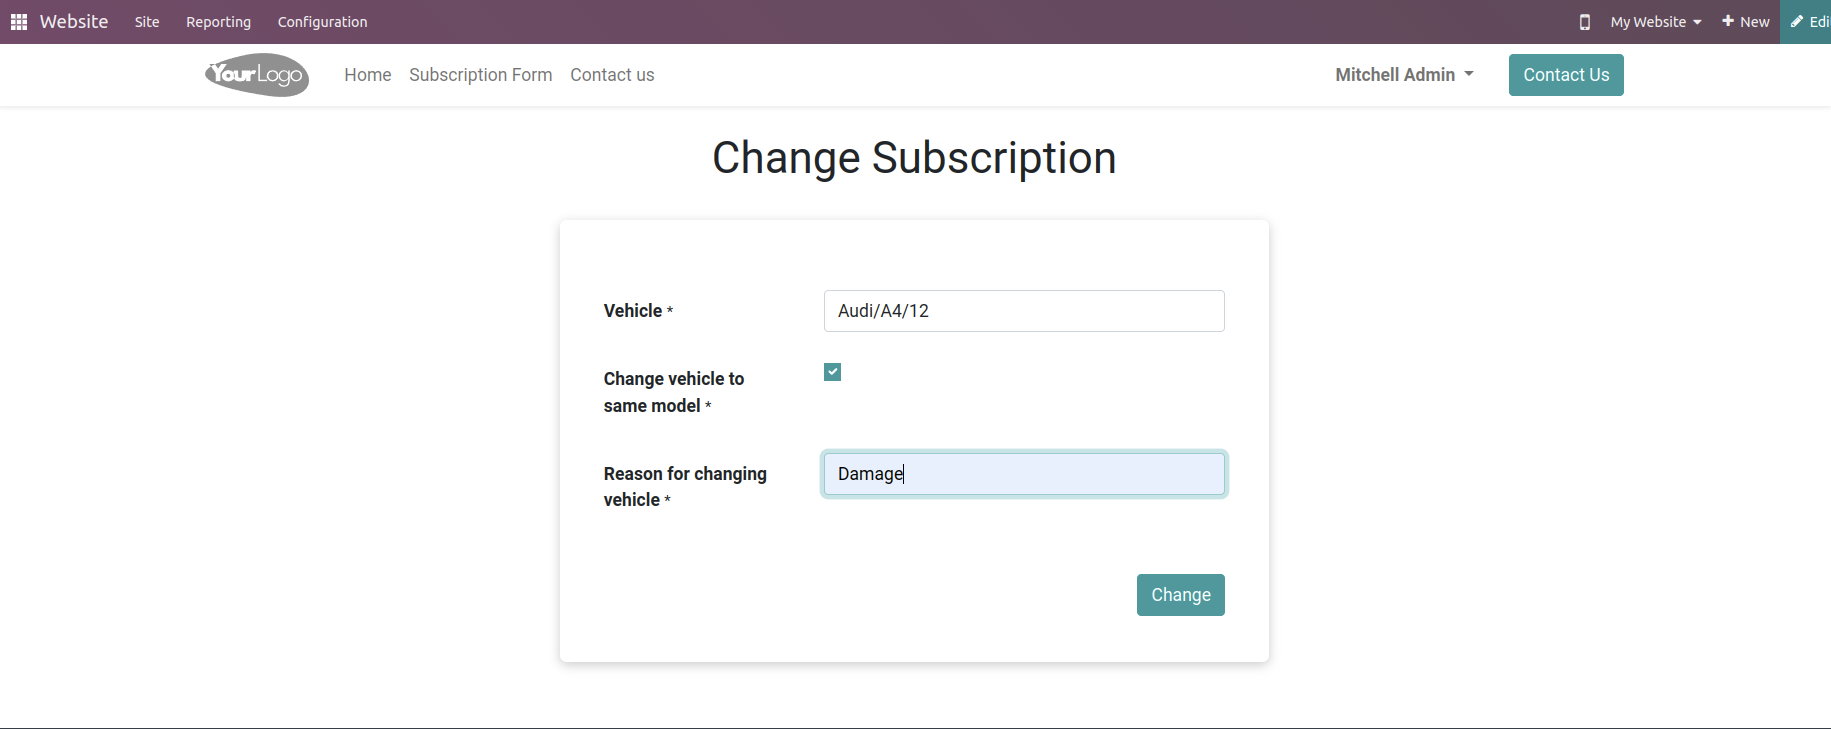Expand the My Website dropdown

click(x=1655, y=22)
